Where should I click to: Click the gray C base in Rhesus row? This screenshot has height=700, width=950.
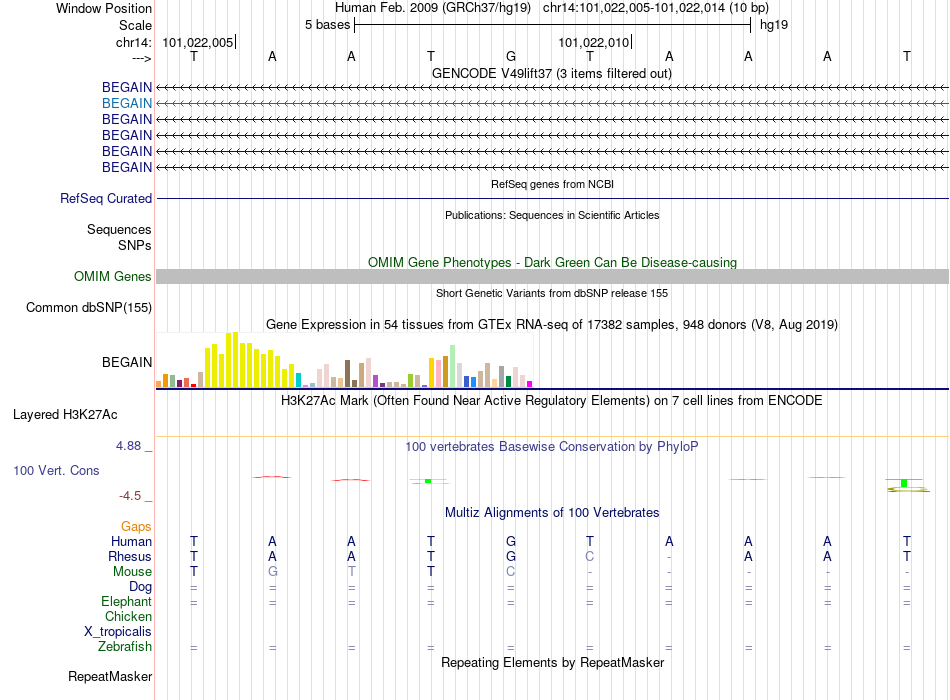click(x=590, y=556)
